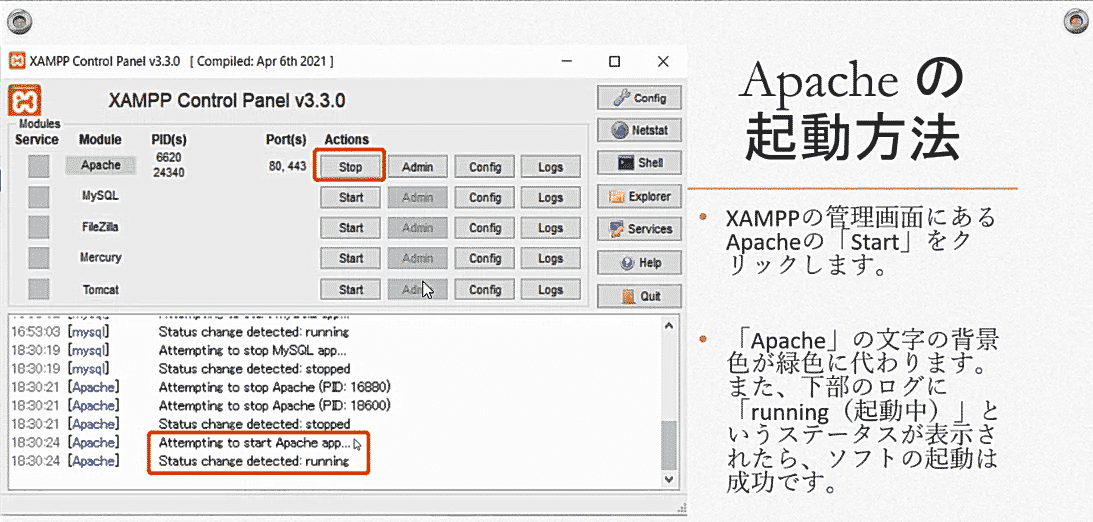Screen dimensions: 1093x522
Task: Open Tomcat Config menu
Action: (x=485, y=290)
